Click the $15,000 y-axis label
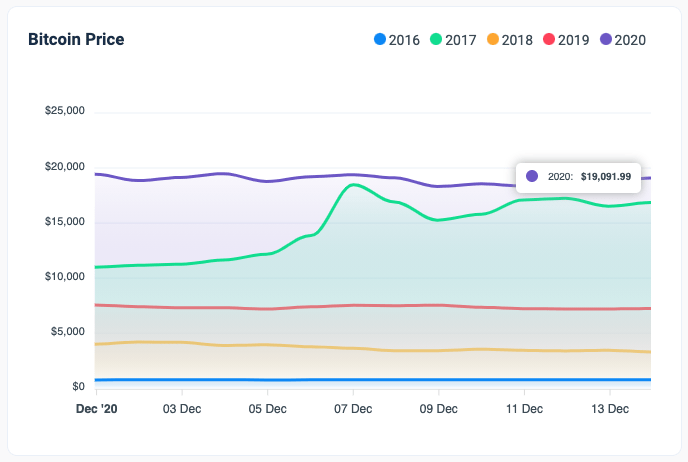 64,222
